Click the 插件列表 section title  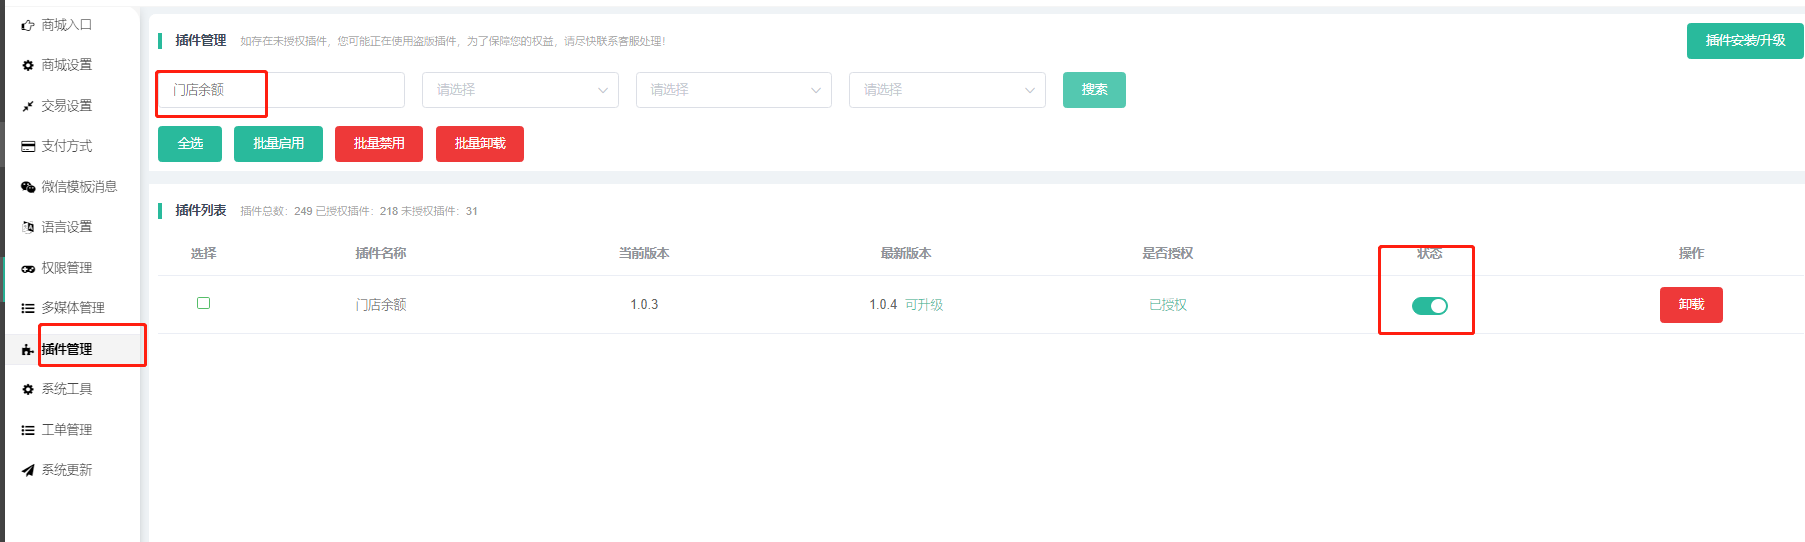(x=201, y=211)
